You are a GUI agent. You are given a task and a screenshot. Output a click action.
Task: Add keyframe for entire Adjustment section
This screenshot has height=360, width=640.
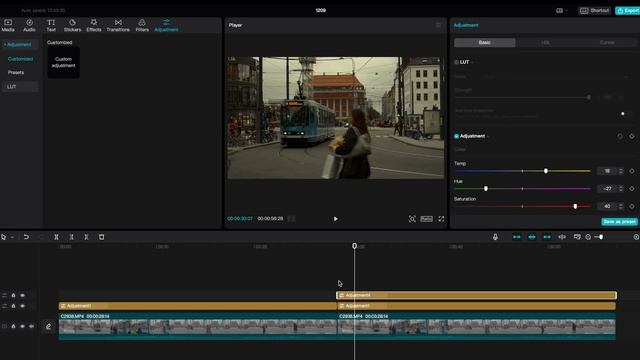coord(632,136)
